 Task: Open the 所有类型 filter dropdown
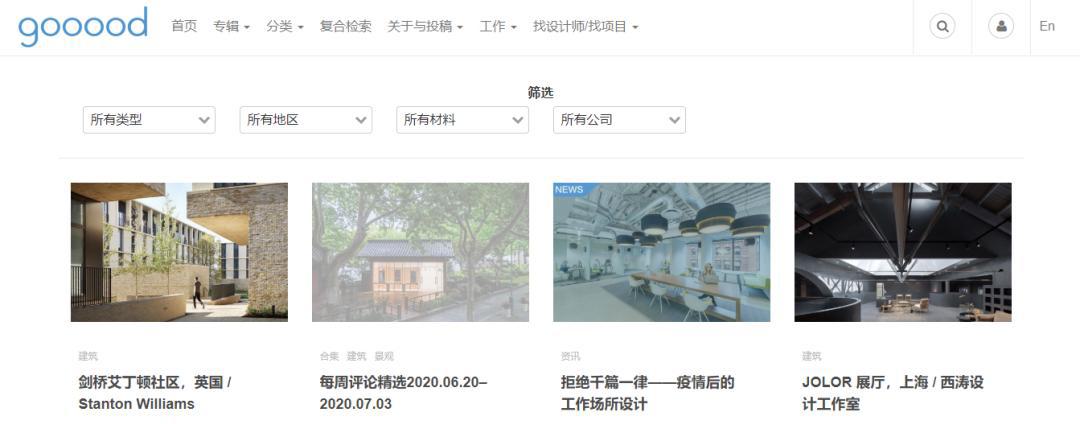coord(149,120)
